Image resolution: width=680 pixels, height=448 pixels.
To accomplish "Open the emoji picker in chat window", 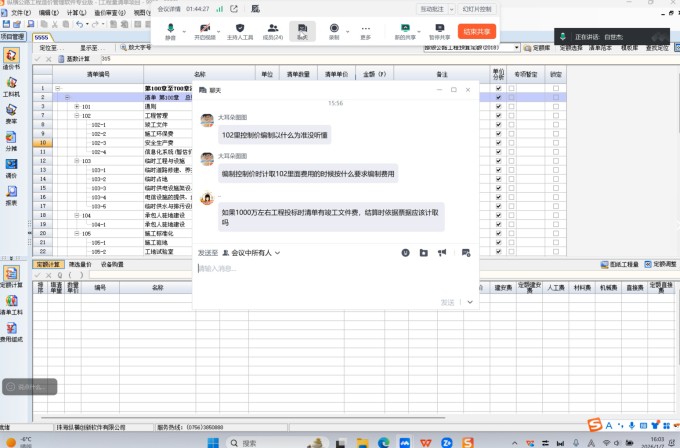I will tap(406, 252).
